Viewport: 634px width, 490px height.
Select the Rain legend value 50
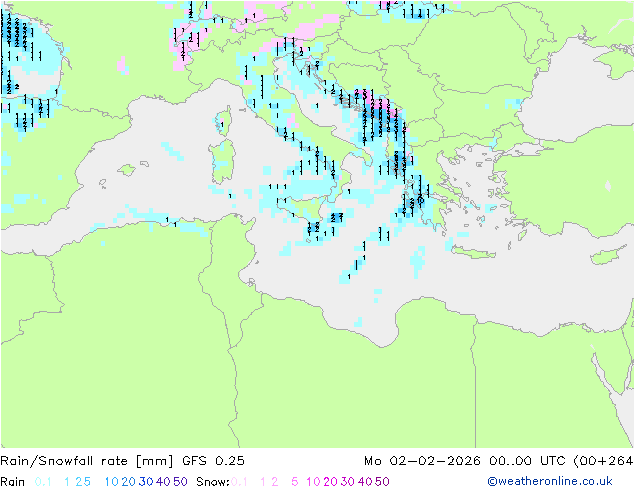coord(180,482)
